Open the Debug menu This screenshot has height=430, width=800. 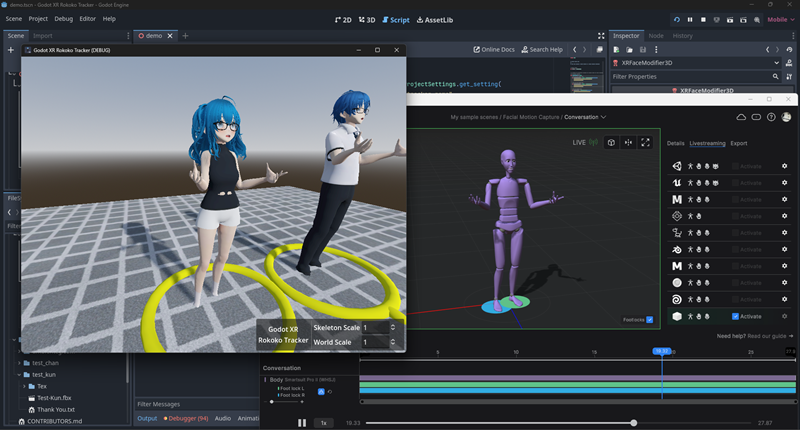[63, 19]
